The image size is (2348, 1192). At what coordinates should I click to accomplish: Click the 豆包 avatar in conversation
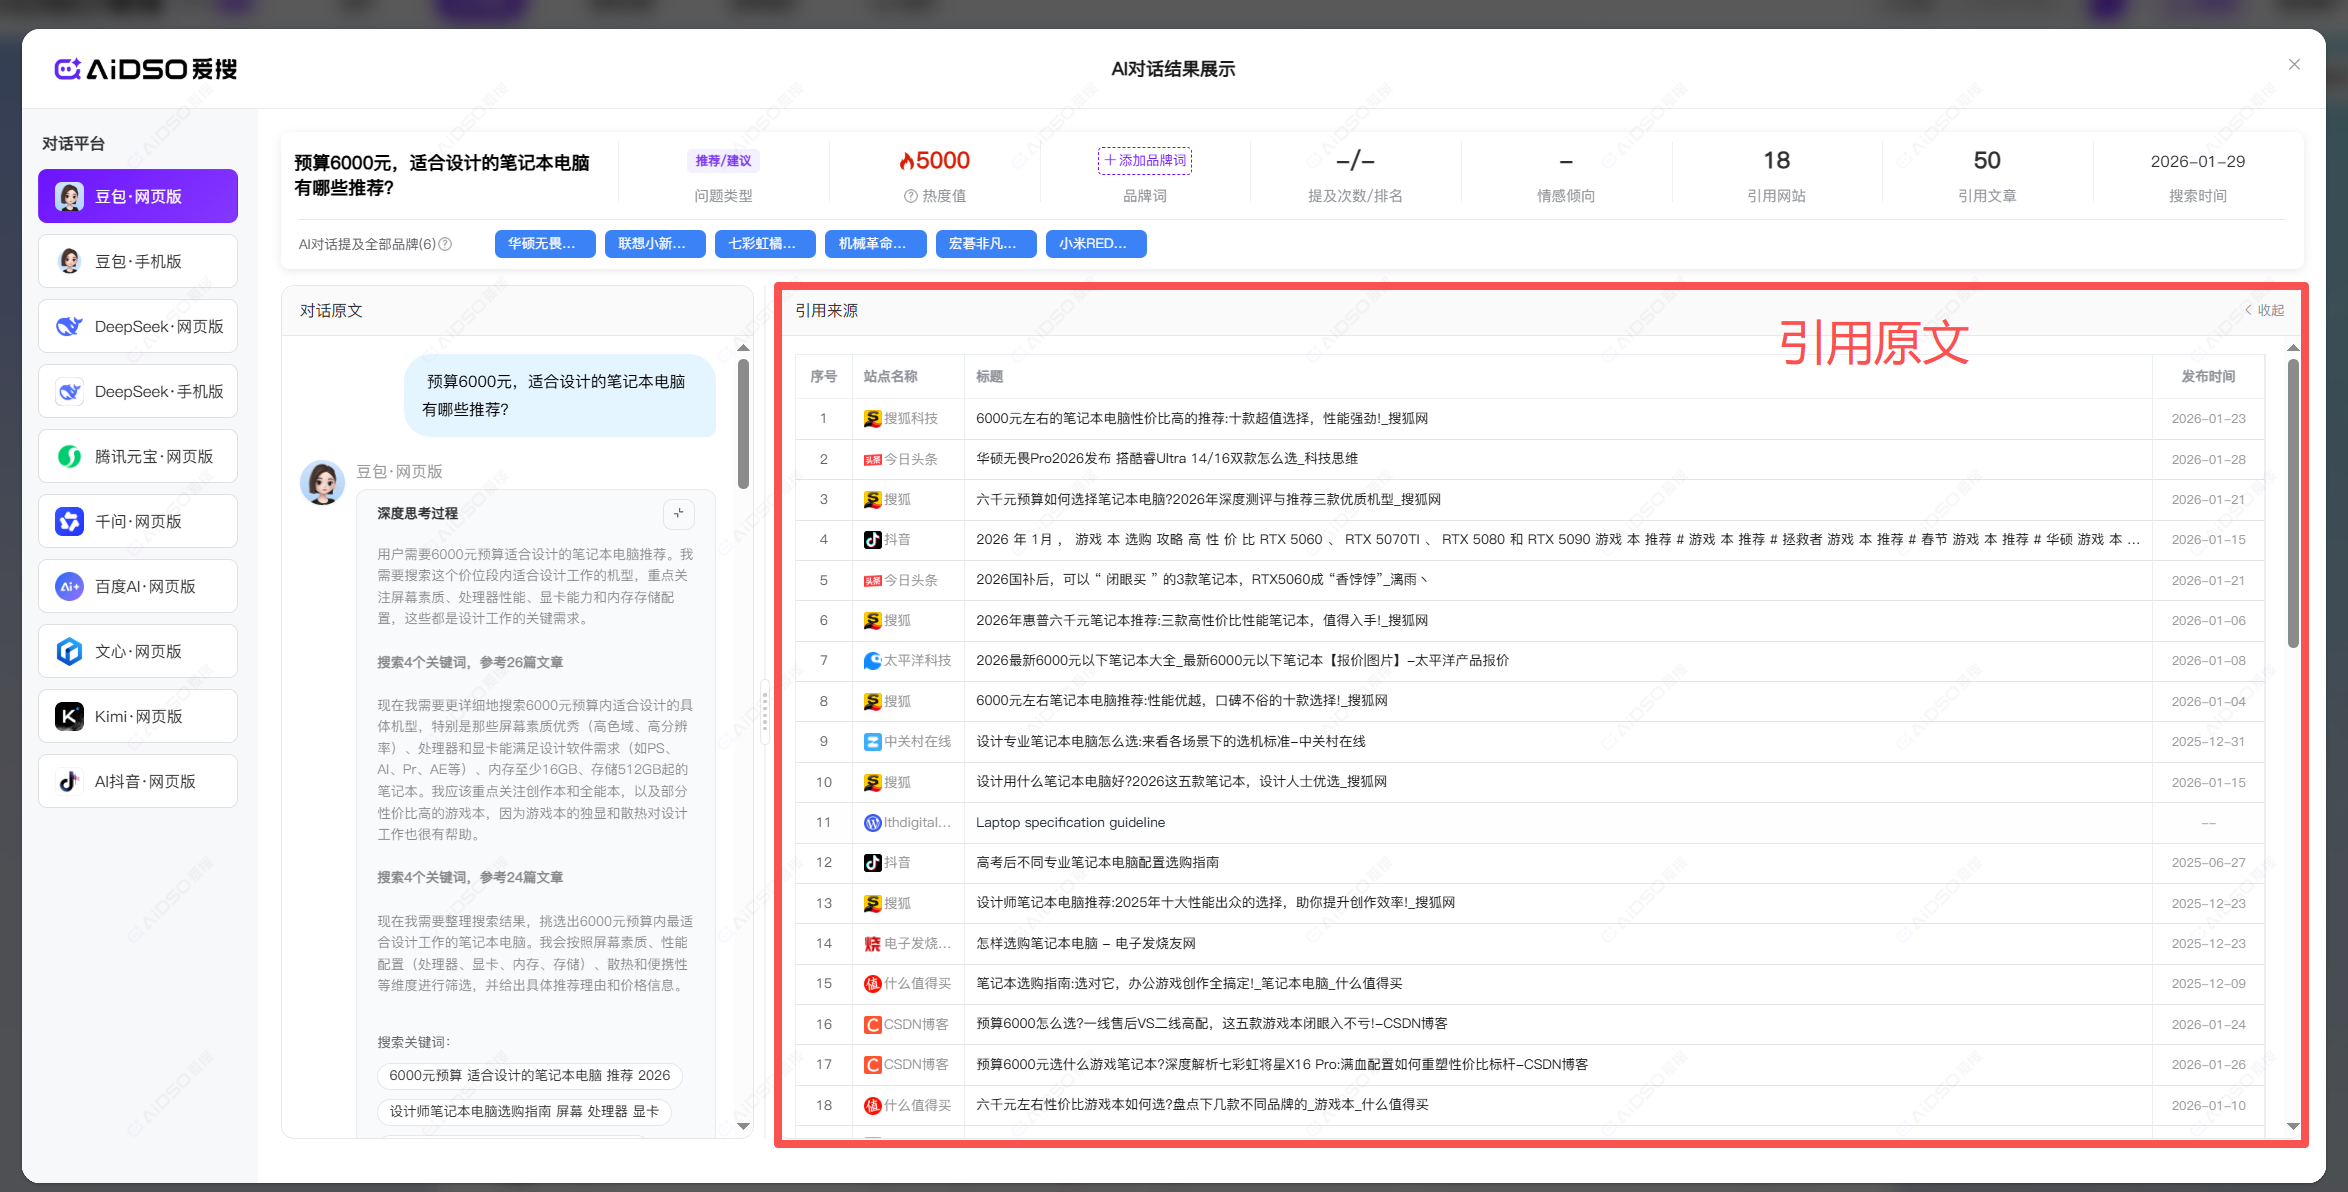click(x=322, y=483)
